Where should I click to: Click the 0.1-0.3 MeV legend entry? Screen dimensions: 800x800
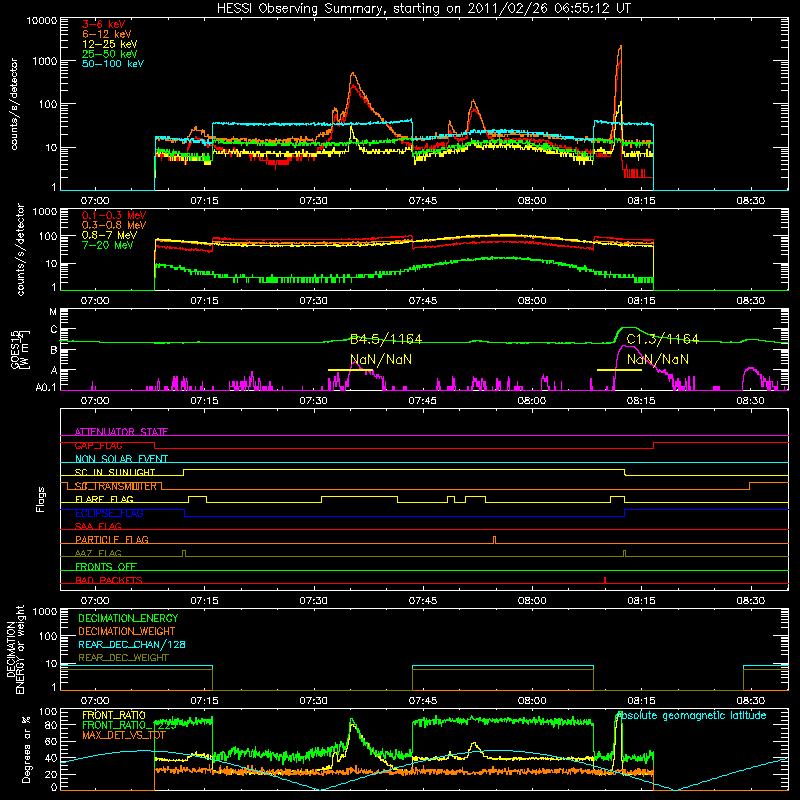114,215
